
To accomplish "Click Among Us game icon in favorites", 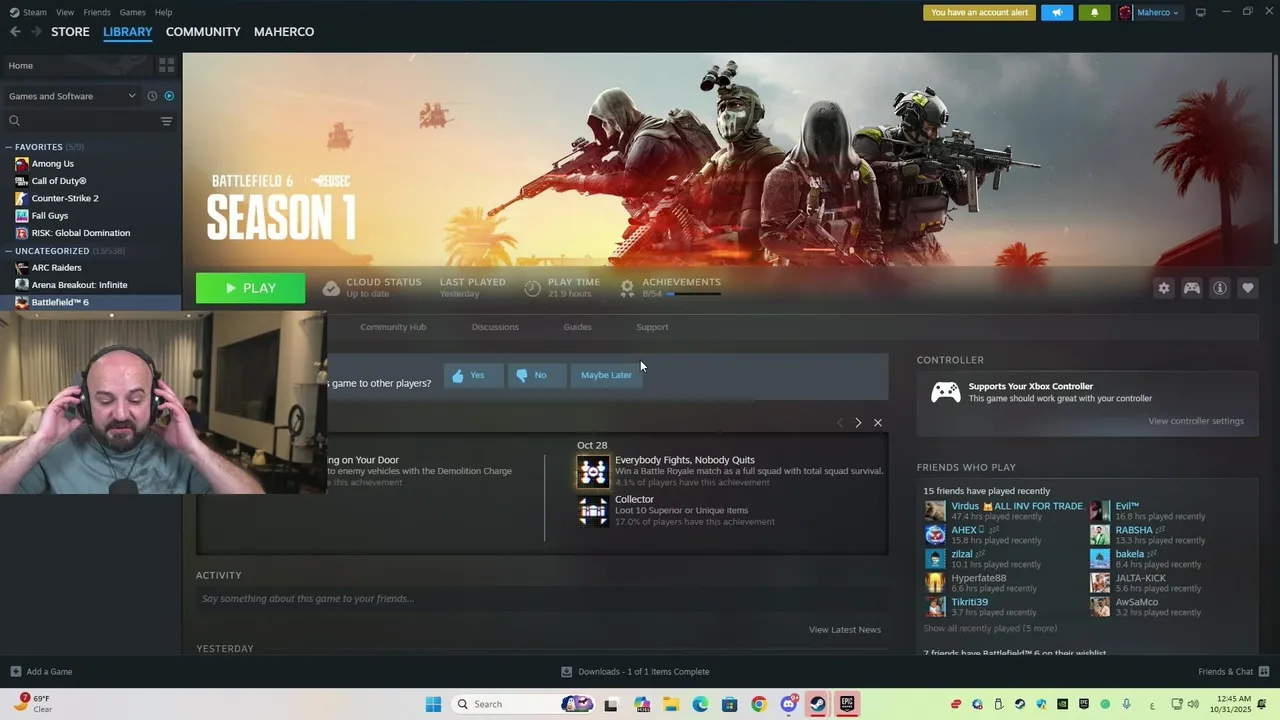I will click(22, 164).
